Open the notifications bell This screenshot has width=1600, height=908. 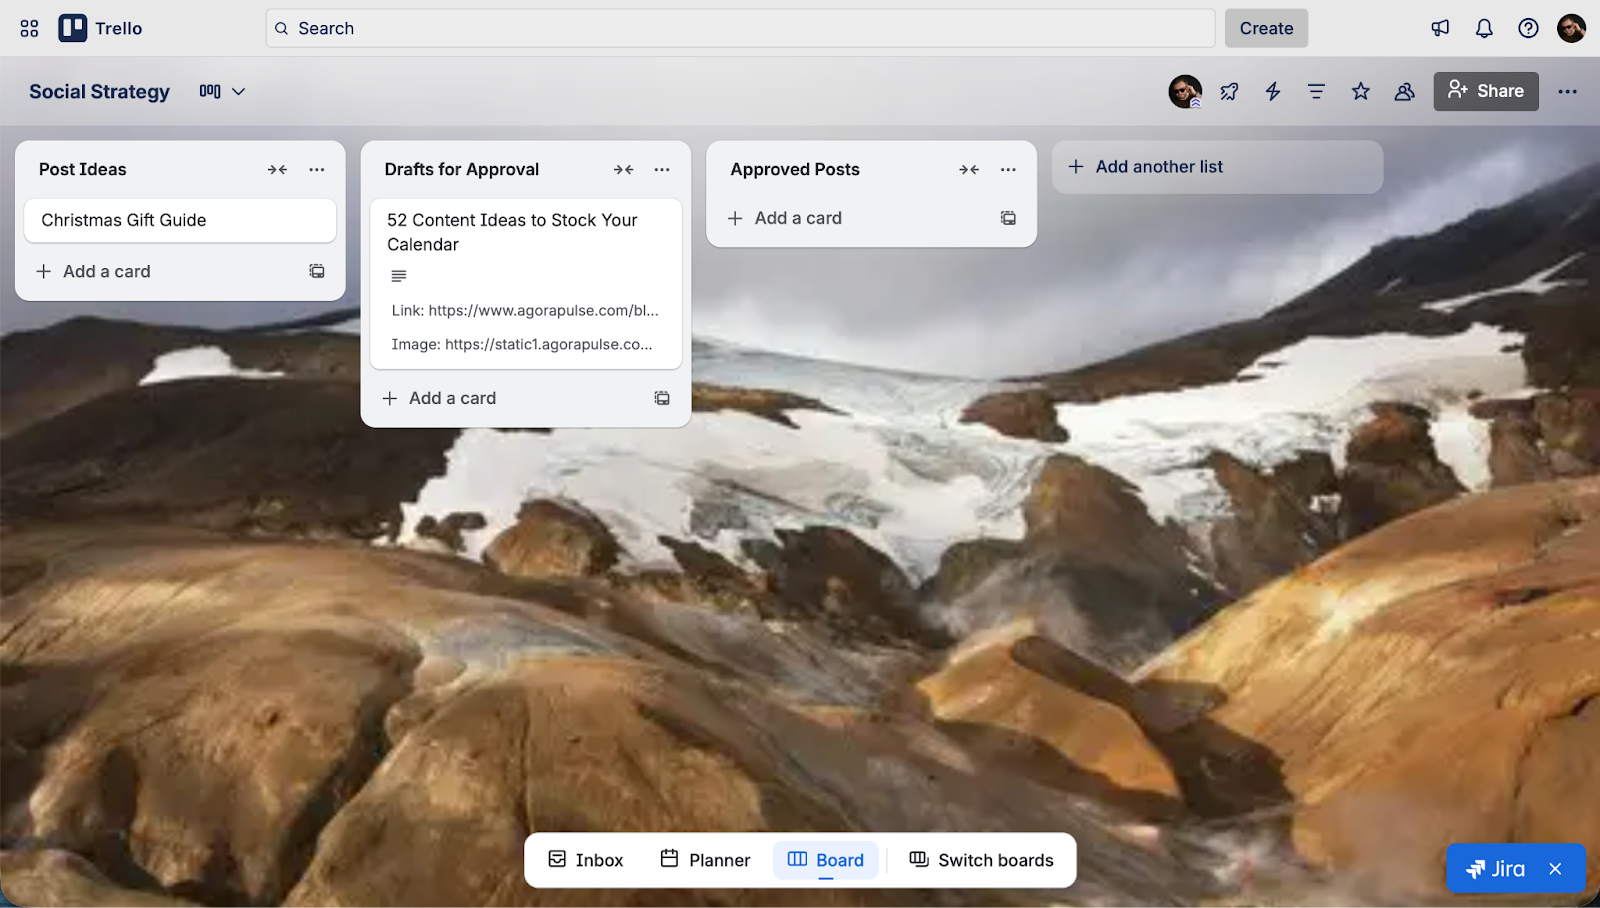(1483, 28)
